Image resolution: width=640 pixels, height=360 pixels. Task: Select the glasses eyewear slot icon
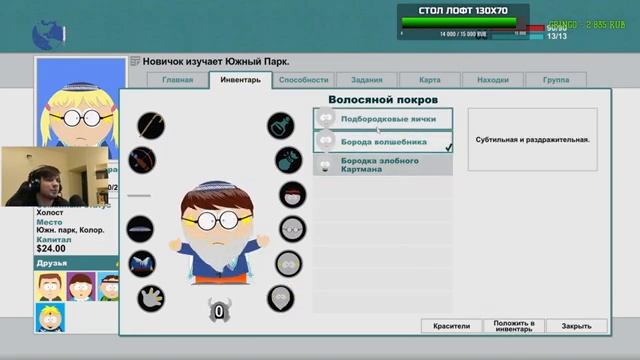pos(293,229)
